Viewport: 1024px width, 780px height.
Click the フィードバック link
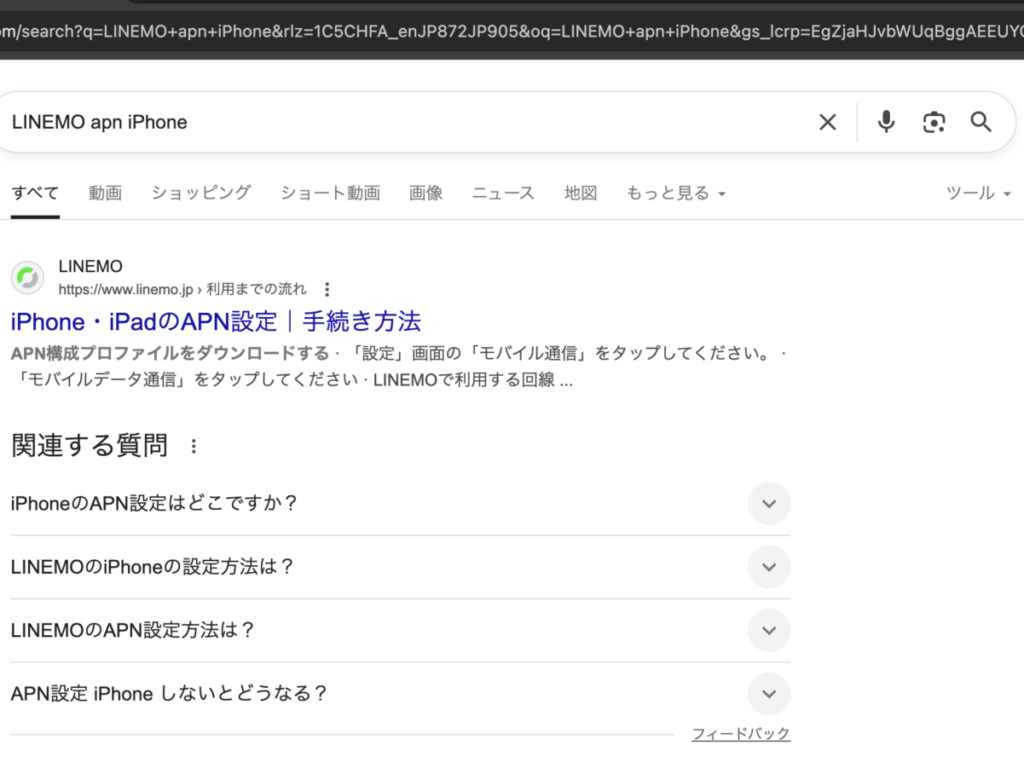point(741,734)
